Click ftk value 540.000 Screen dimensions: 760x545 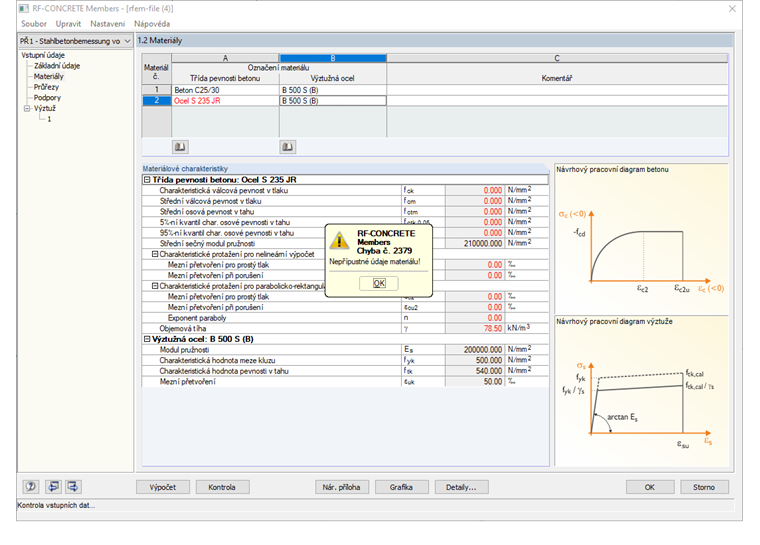click(475, 371)
